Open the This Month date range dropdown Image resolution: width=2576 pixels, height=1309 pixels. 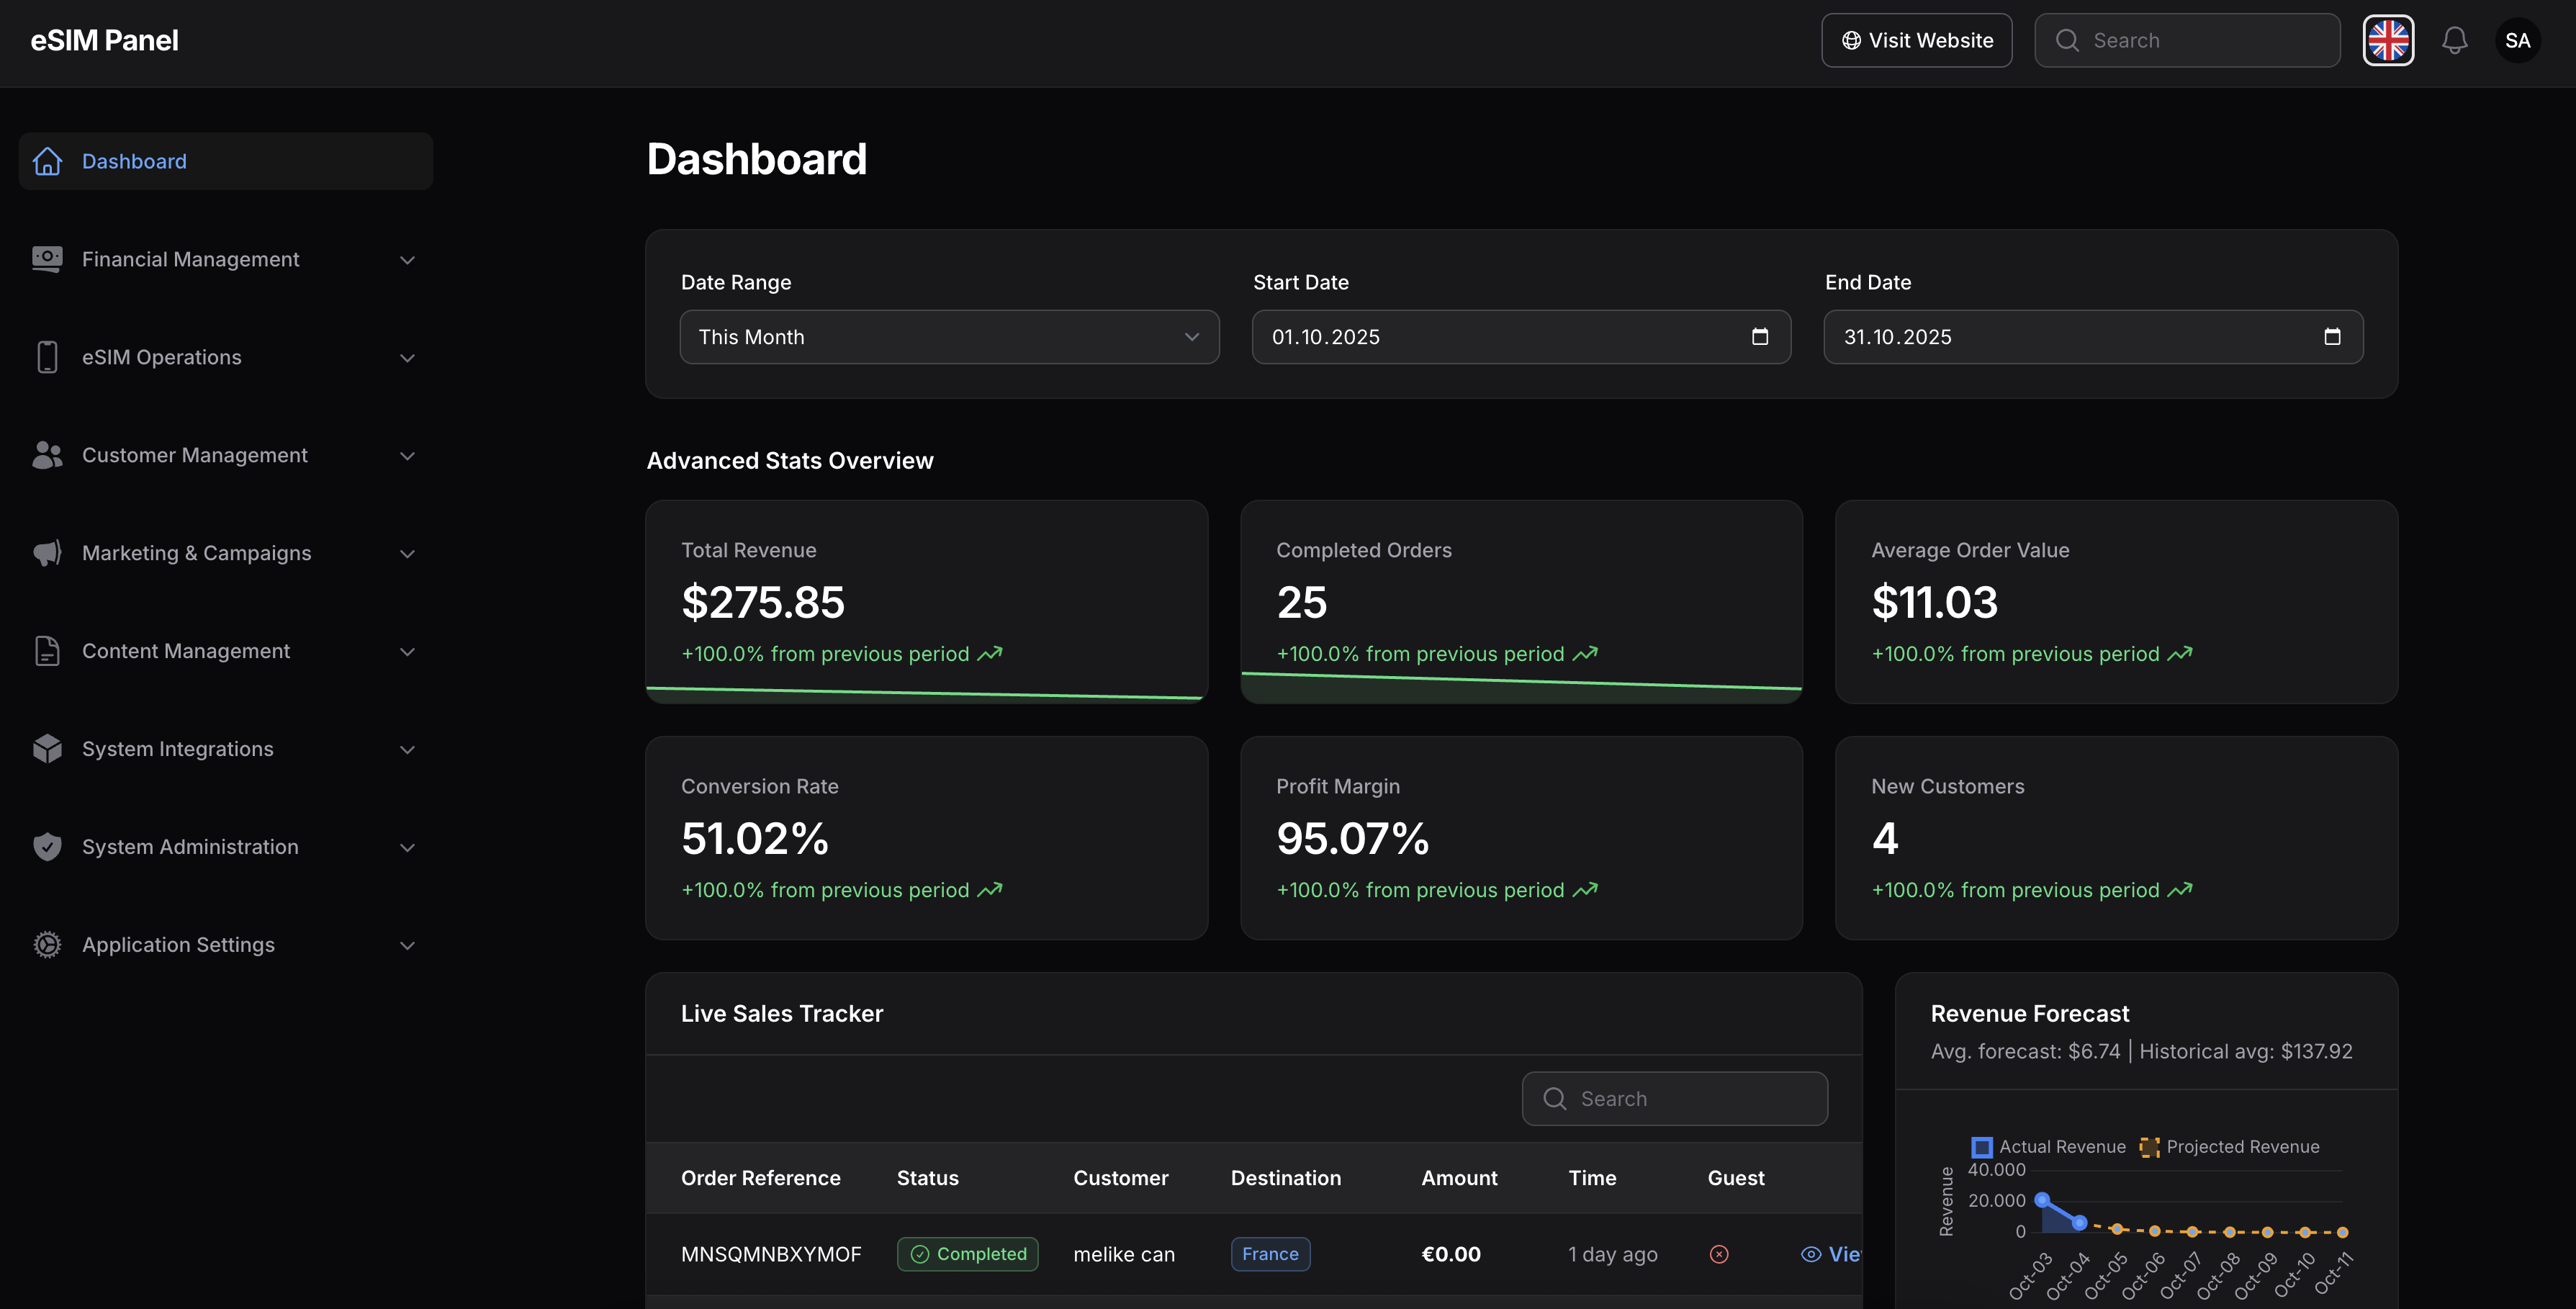(x=949, y=337)
